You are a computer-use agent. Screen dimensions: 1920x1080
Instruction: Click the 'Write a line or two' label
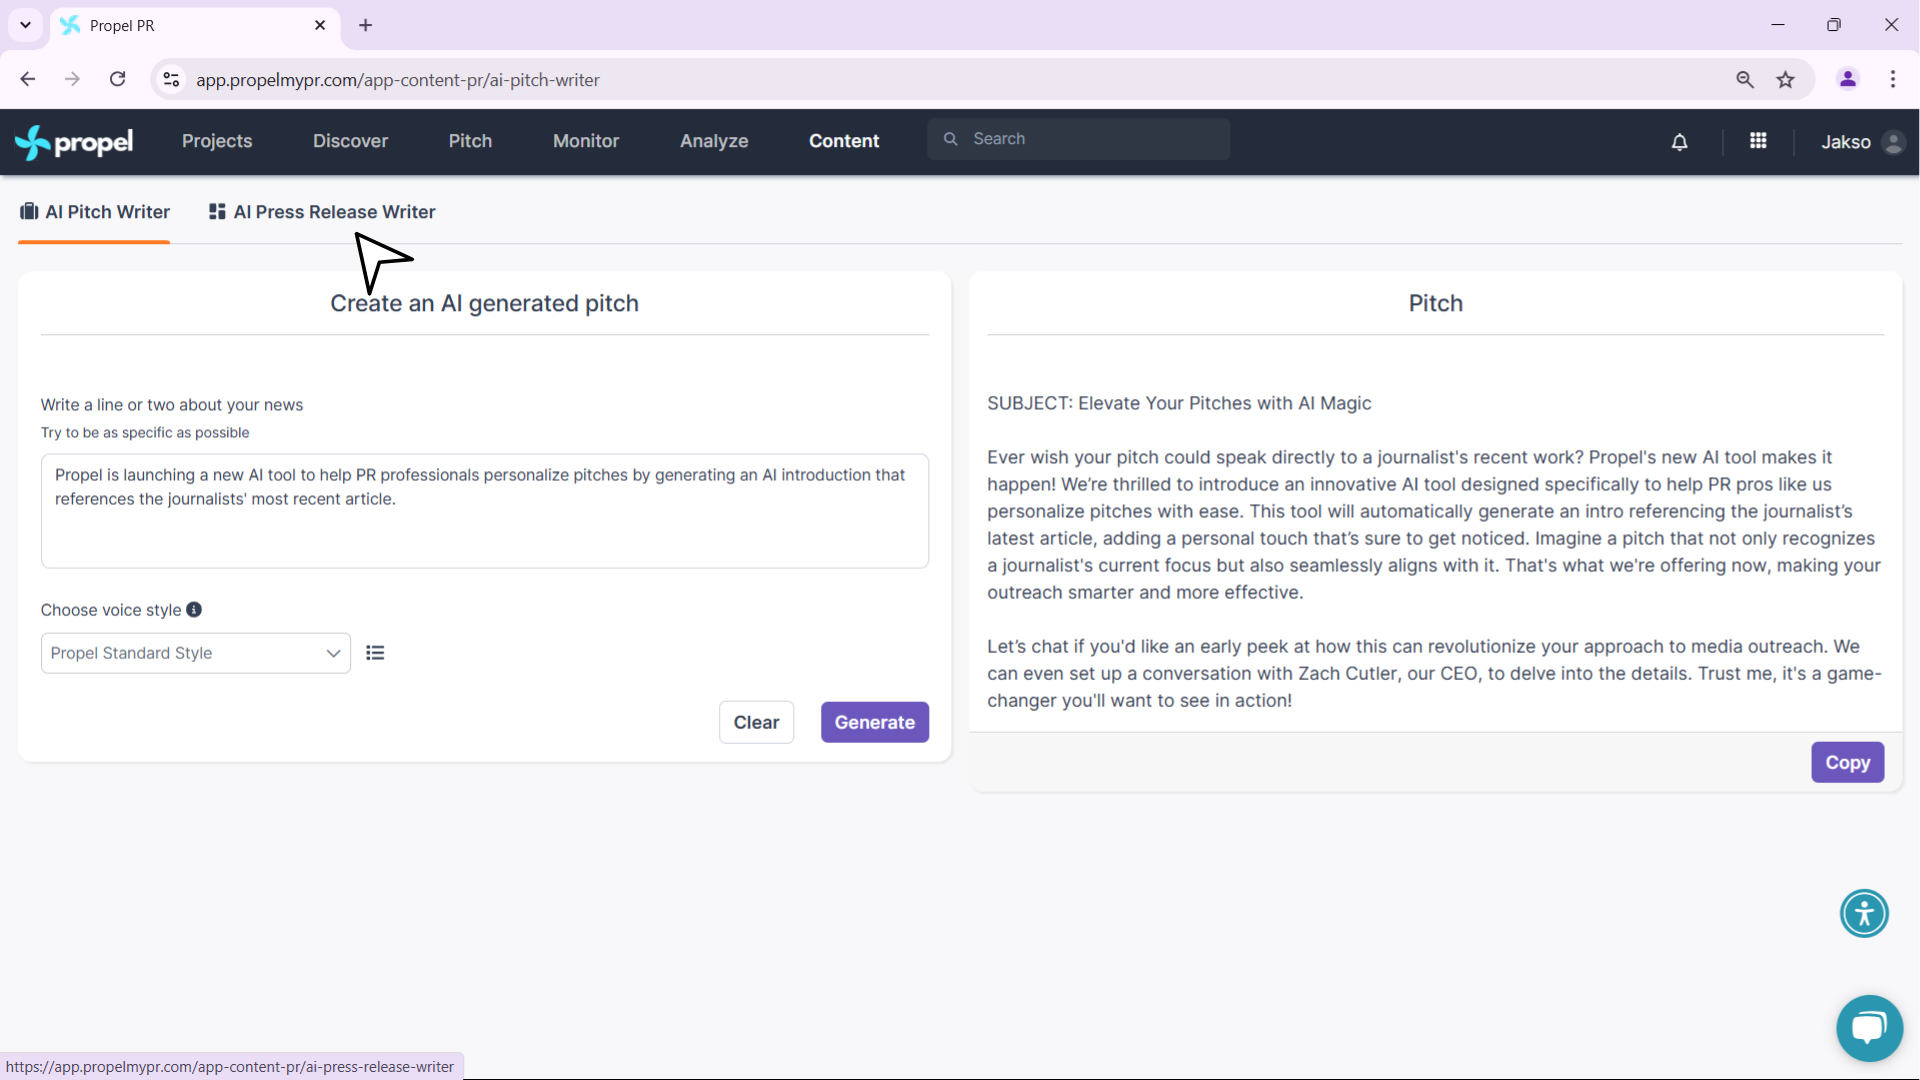[x=172, y=405]
